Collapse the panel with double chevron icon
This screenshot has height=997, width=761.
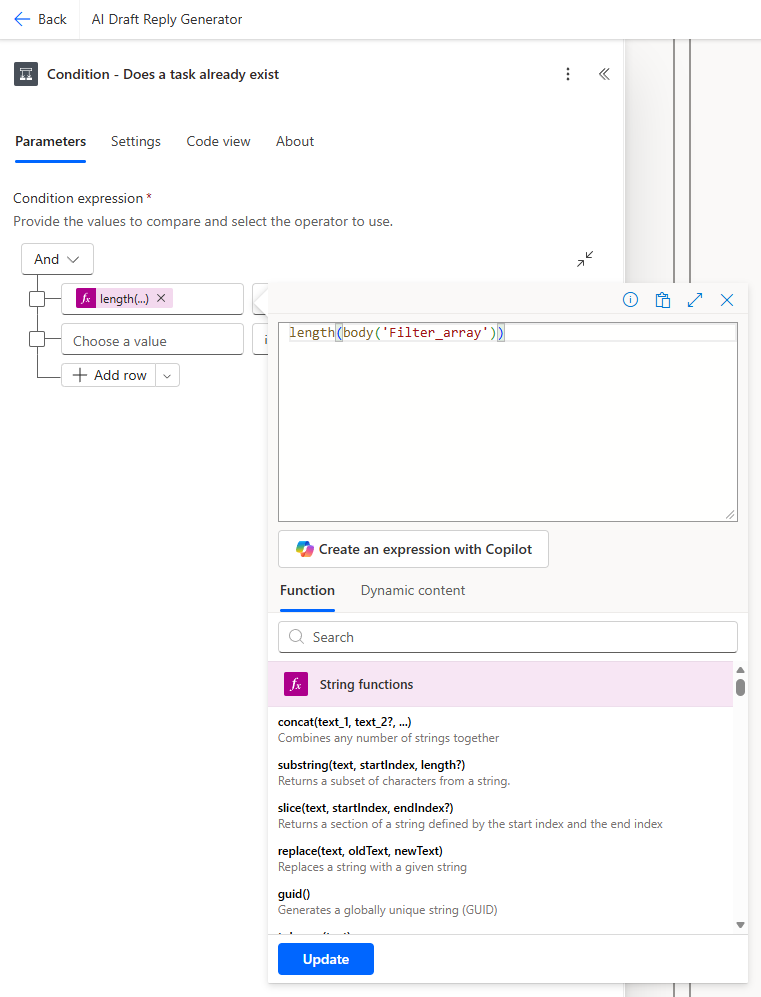click(604, 74)
